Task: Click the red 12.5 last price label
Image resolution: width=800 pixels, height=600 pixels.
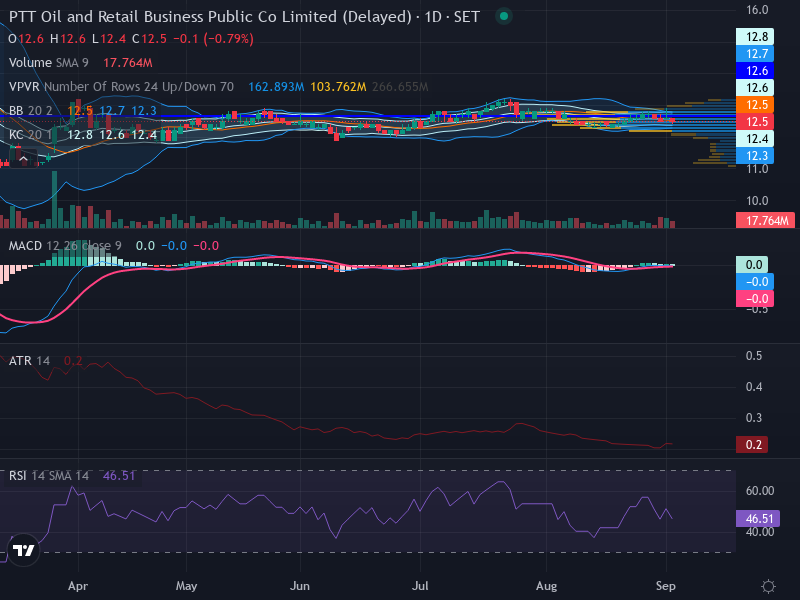Action: pyautogui.click(x=755, y=121)
